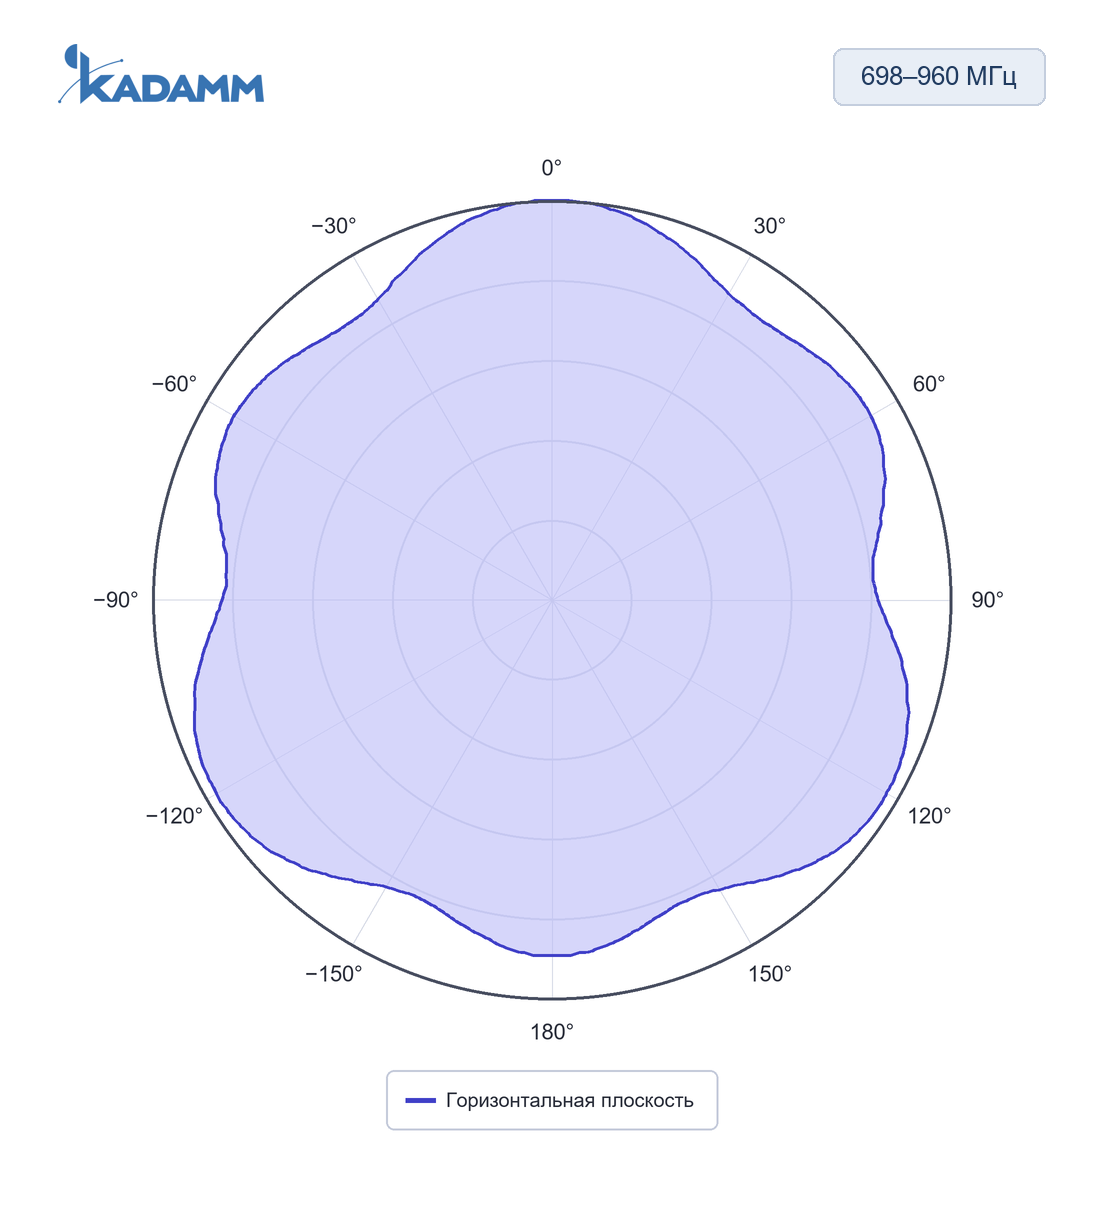Click the −60° angle label
This screenshot has width=1104, height=1211.
click(175, 384)
